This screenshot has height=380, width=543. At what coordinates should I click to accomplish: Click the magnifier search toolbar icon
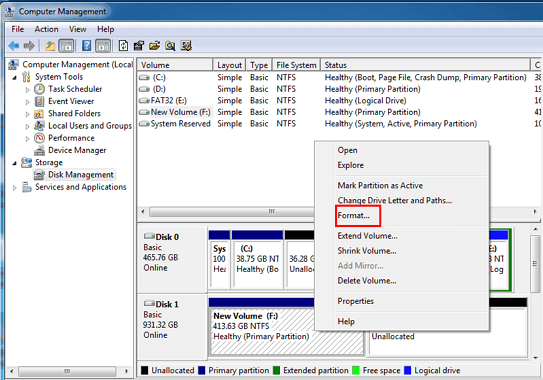[170, 46]
